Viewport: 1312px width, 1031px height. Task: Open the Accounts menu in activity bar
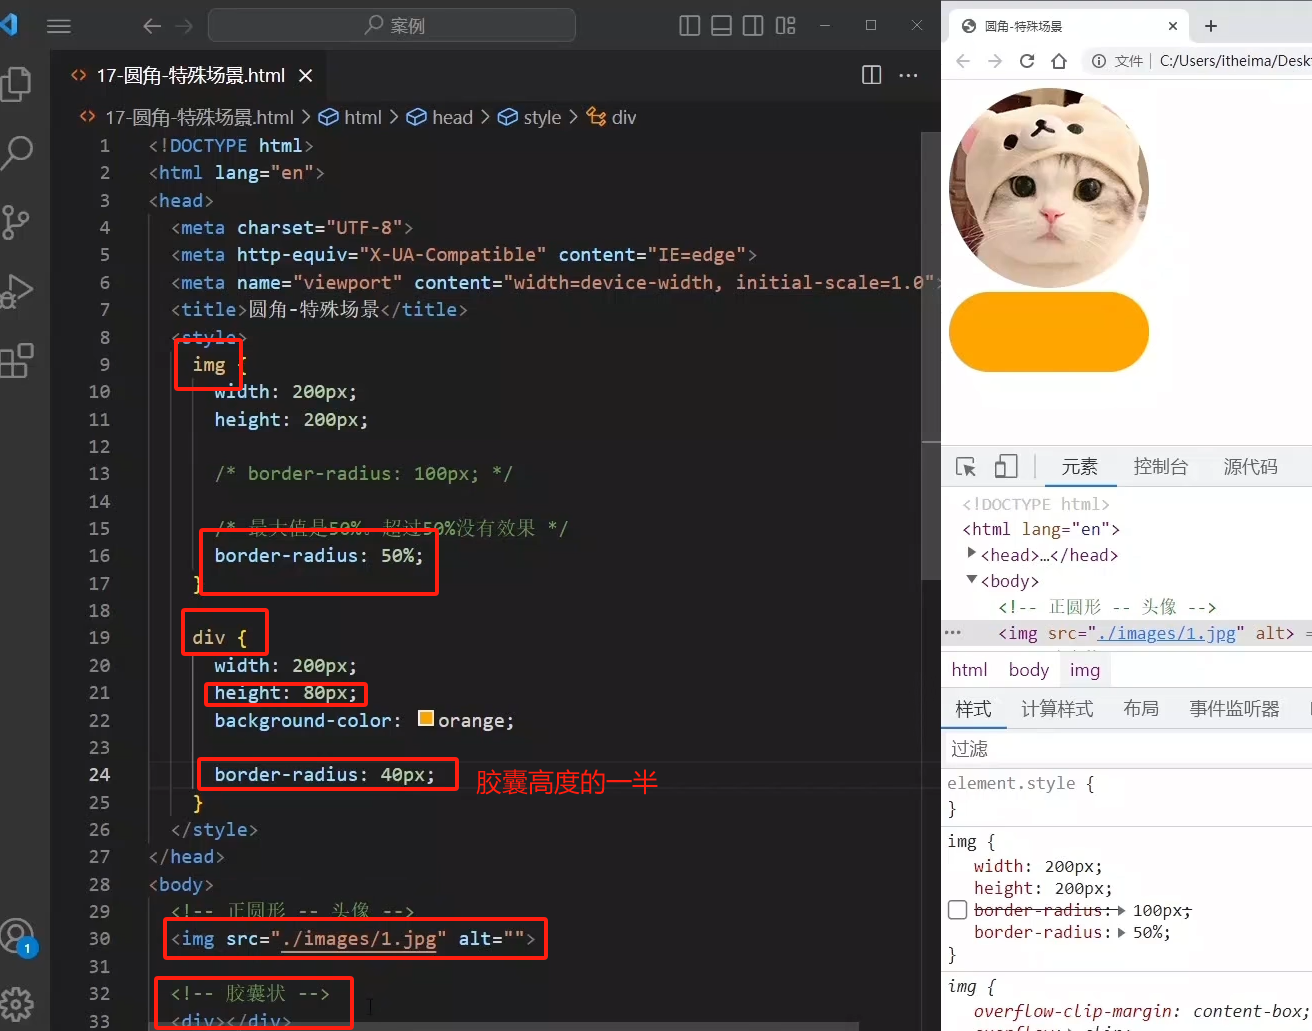click(x=17, y=937)
